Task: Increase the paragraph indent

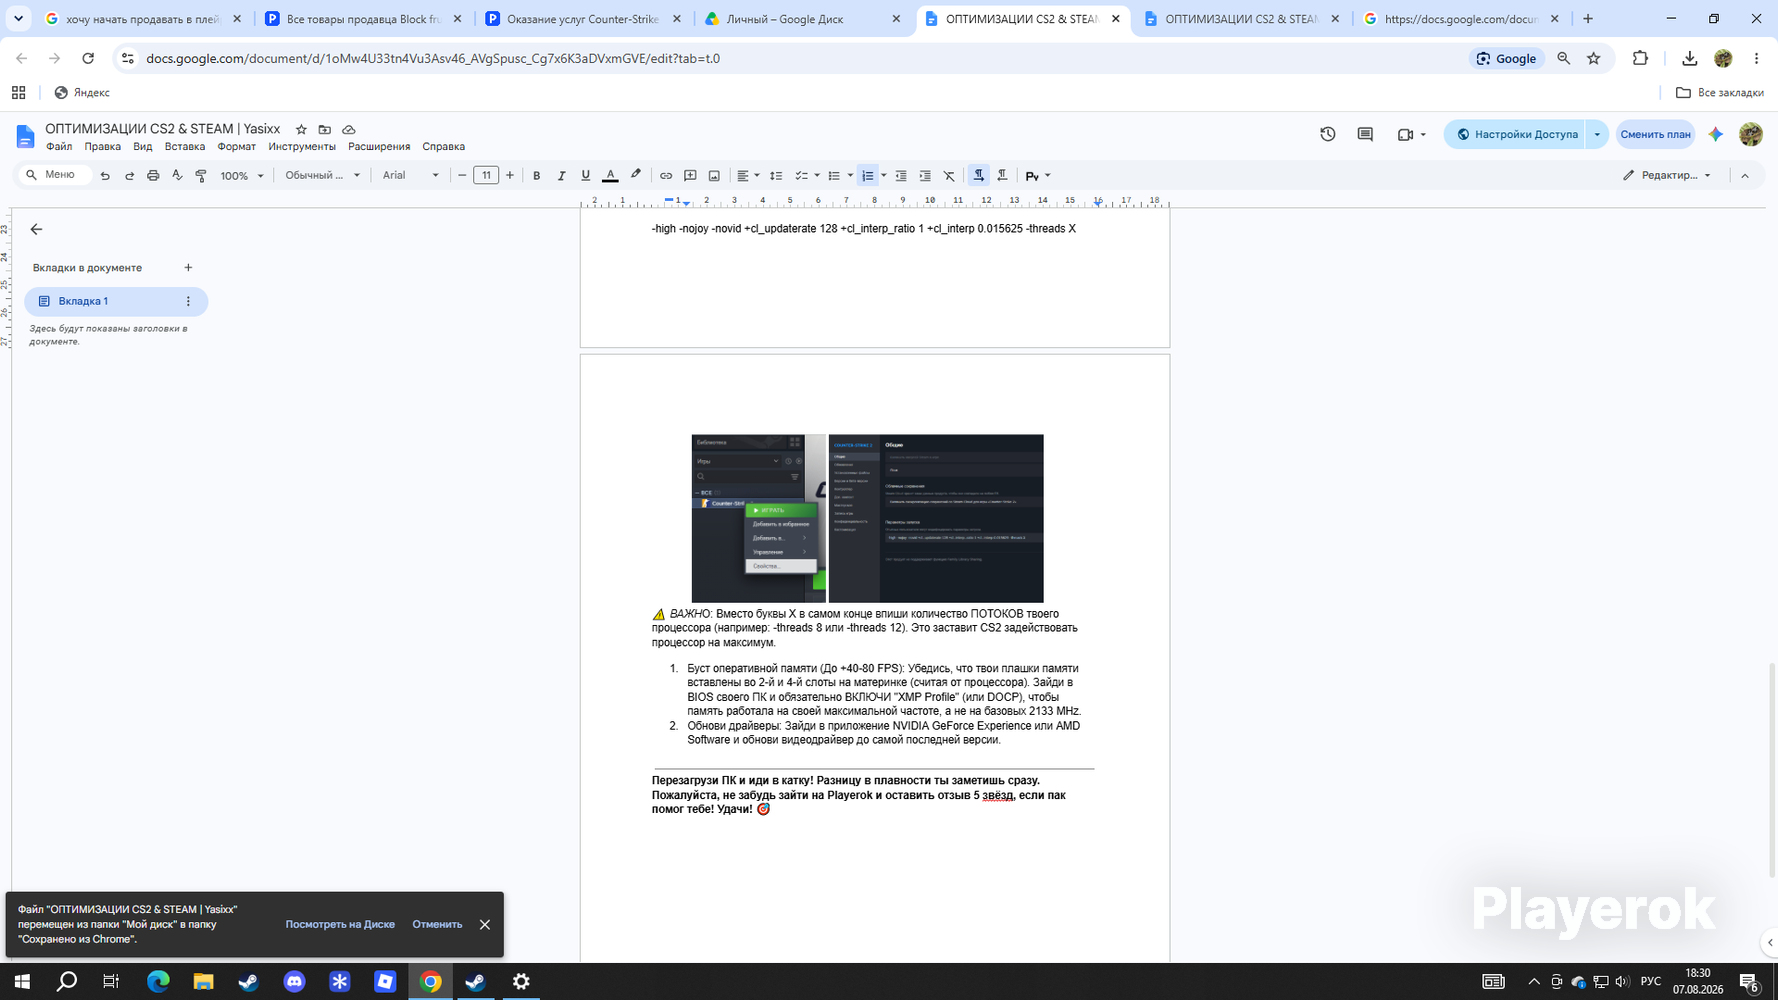Action: (x=925, y=176)
